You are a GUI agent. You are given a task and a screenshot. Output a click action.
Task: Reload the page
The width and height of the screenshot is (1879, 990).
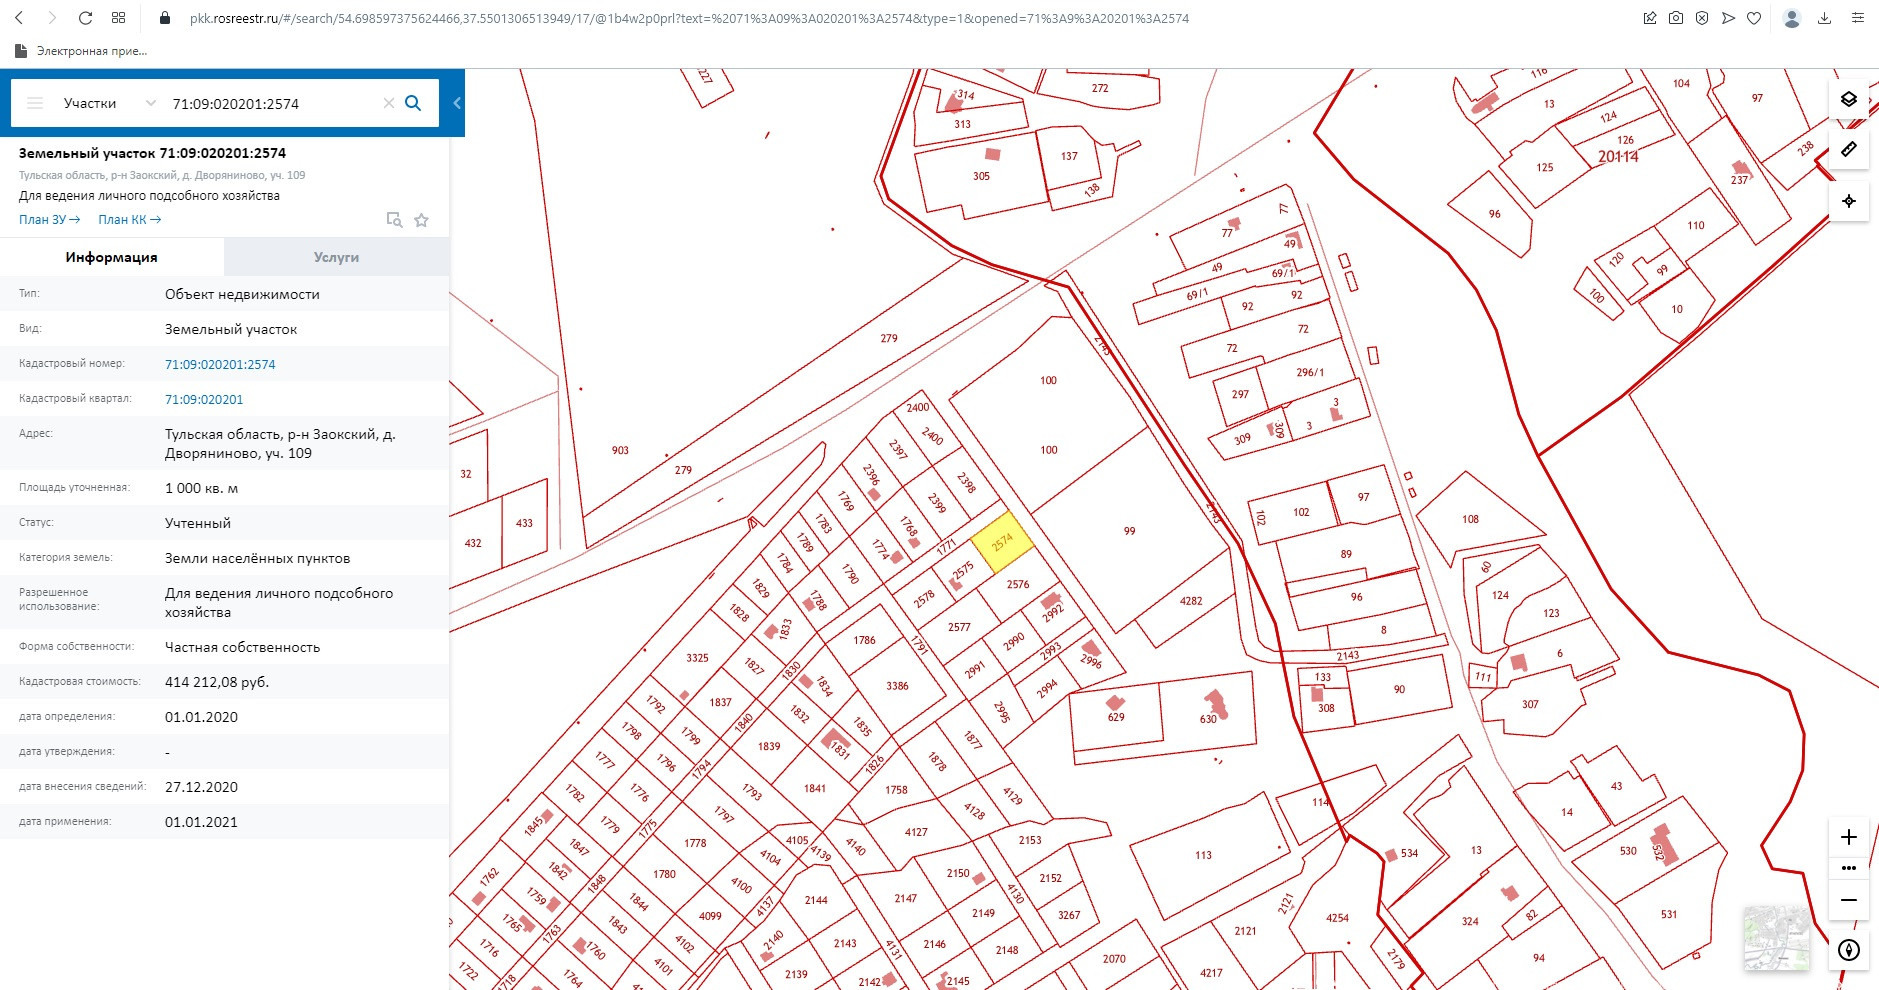[85, 18]
